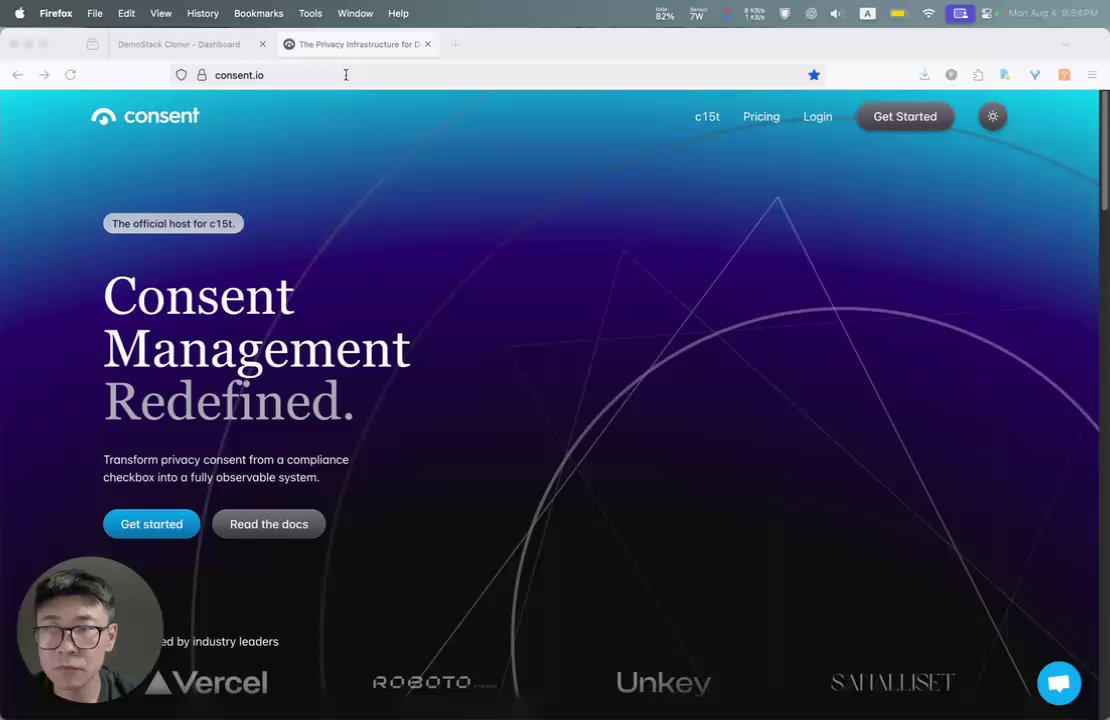The height and width of the screenshot is (720, 1110).
Task: Open the Bookmarks menu
Action: tap(258, 13)
